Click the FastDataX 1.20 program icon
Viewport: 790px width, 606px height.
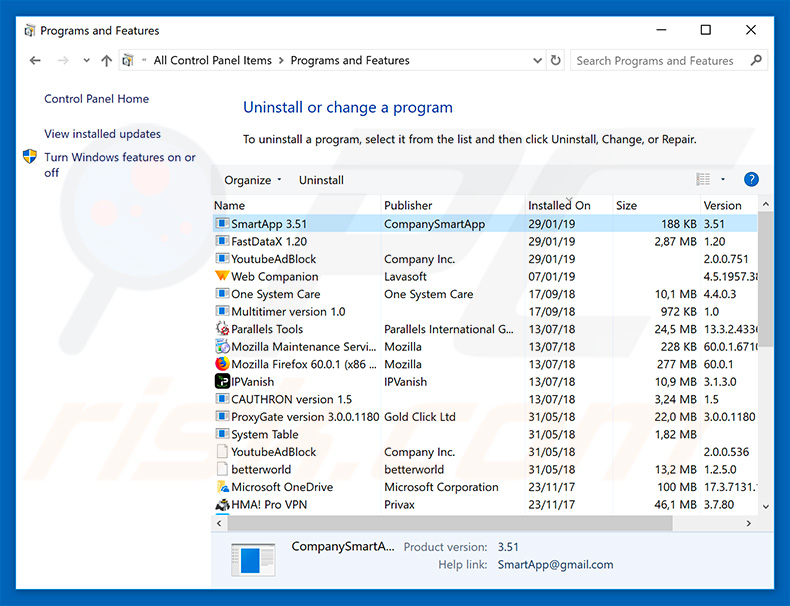pyautogui.click(x=222, y=241)
